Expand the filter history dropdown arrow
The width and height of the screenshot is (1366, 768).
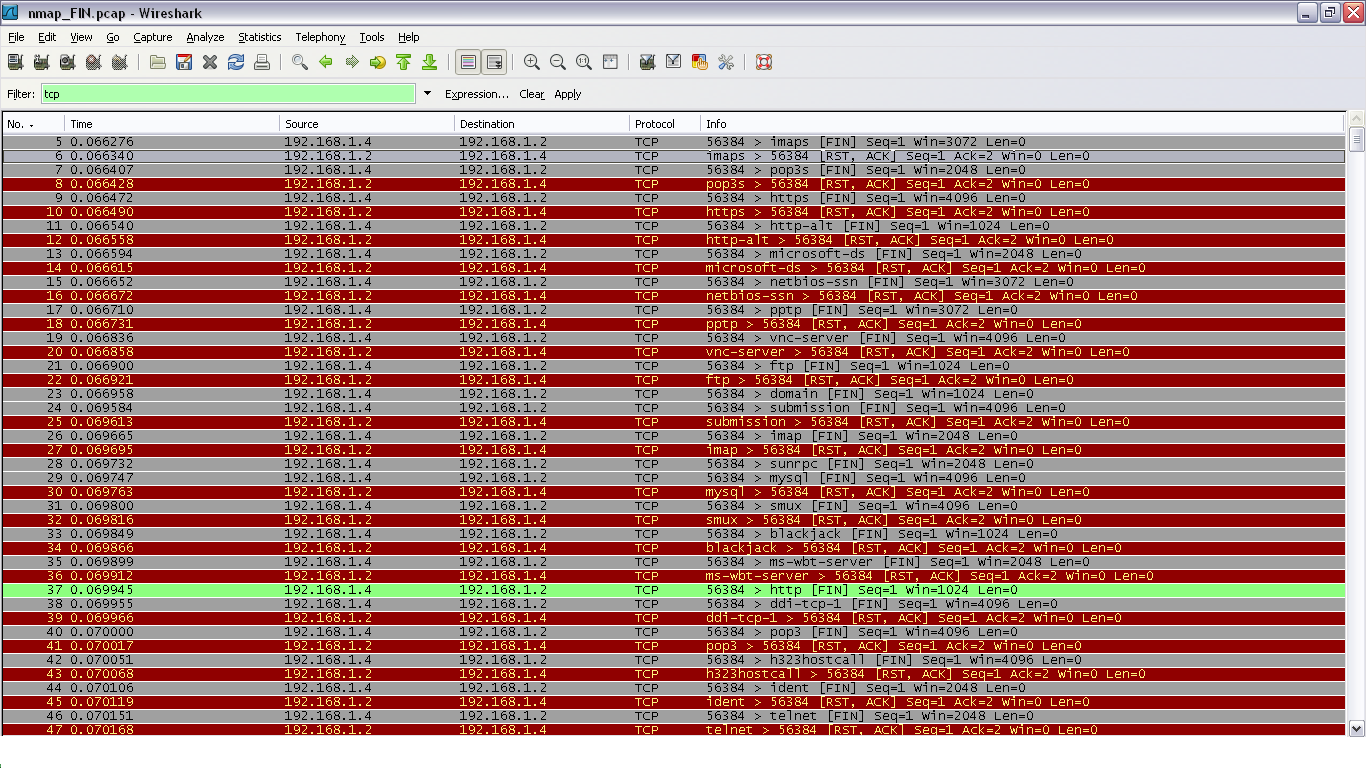427,94
